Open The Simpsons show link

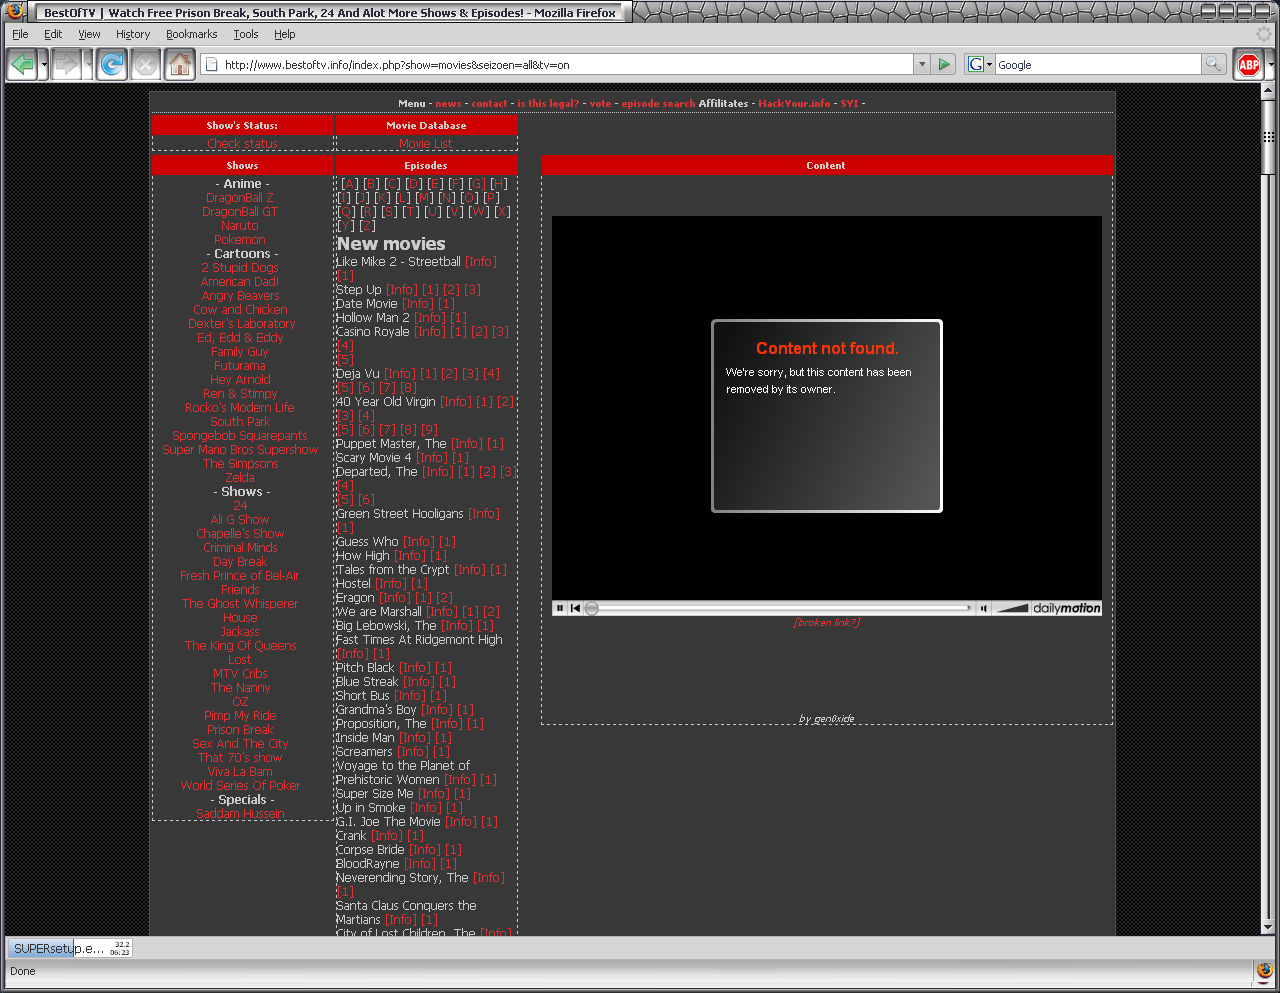click(240, 464)
